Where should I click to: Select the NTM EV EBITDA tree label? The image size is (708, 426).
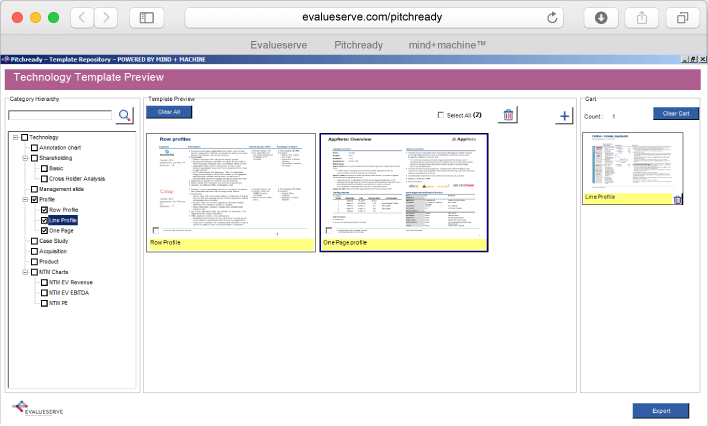(69, 293)
